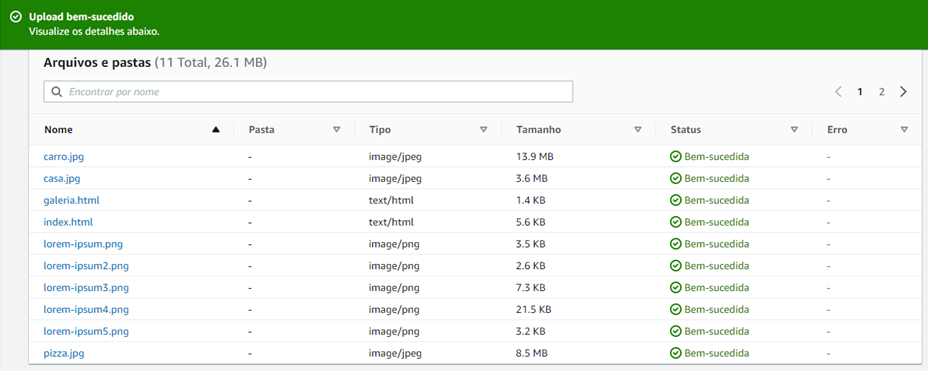Open the Tipo column sort dropdown
Image resolution: width=928 pixels, height=371 pixels.
coord(484,130)
